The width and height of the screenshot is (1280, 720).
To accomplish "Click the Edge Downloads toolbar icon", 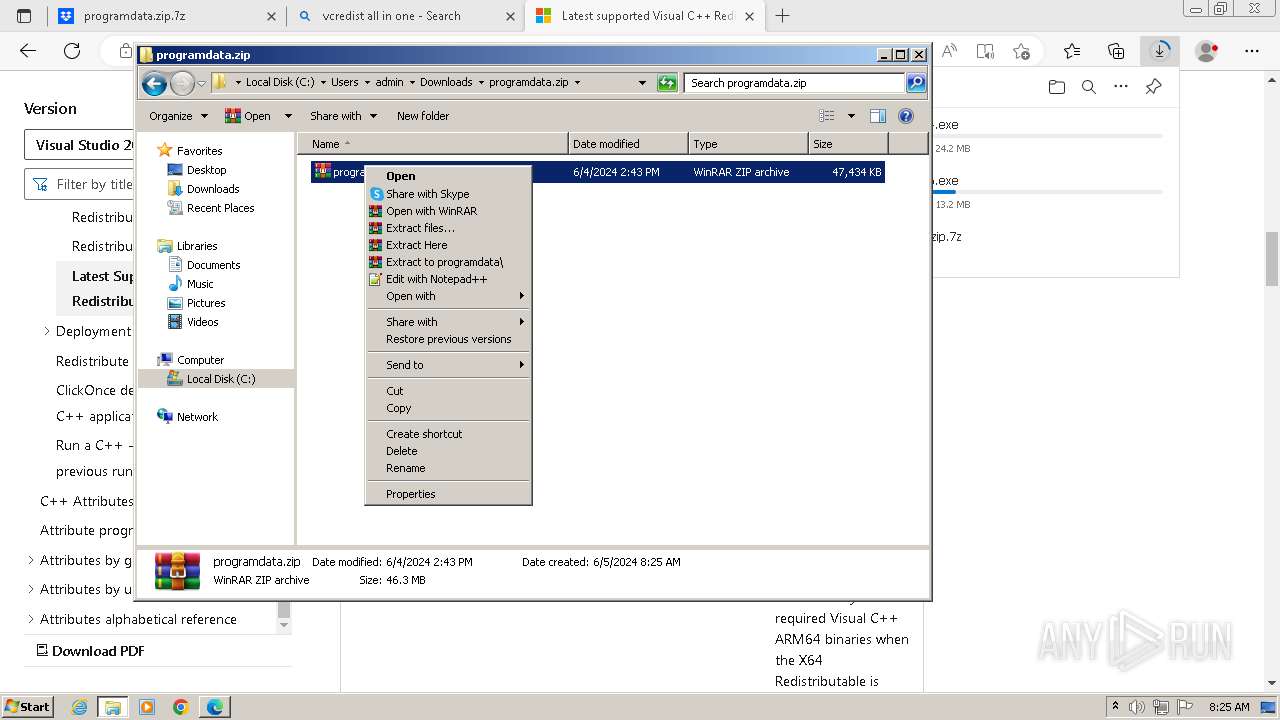I will point(1160,51).
